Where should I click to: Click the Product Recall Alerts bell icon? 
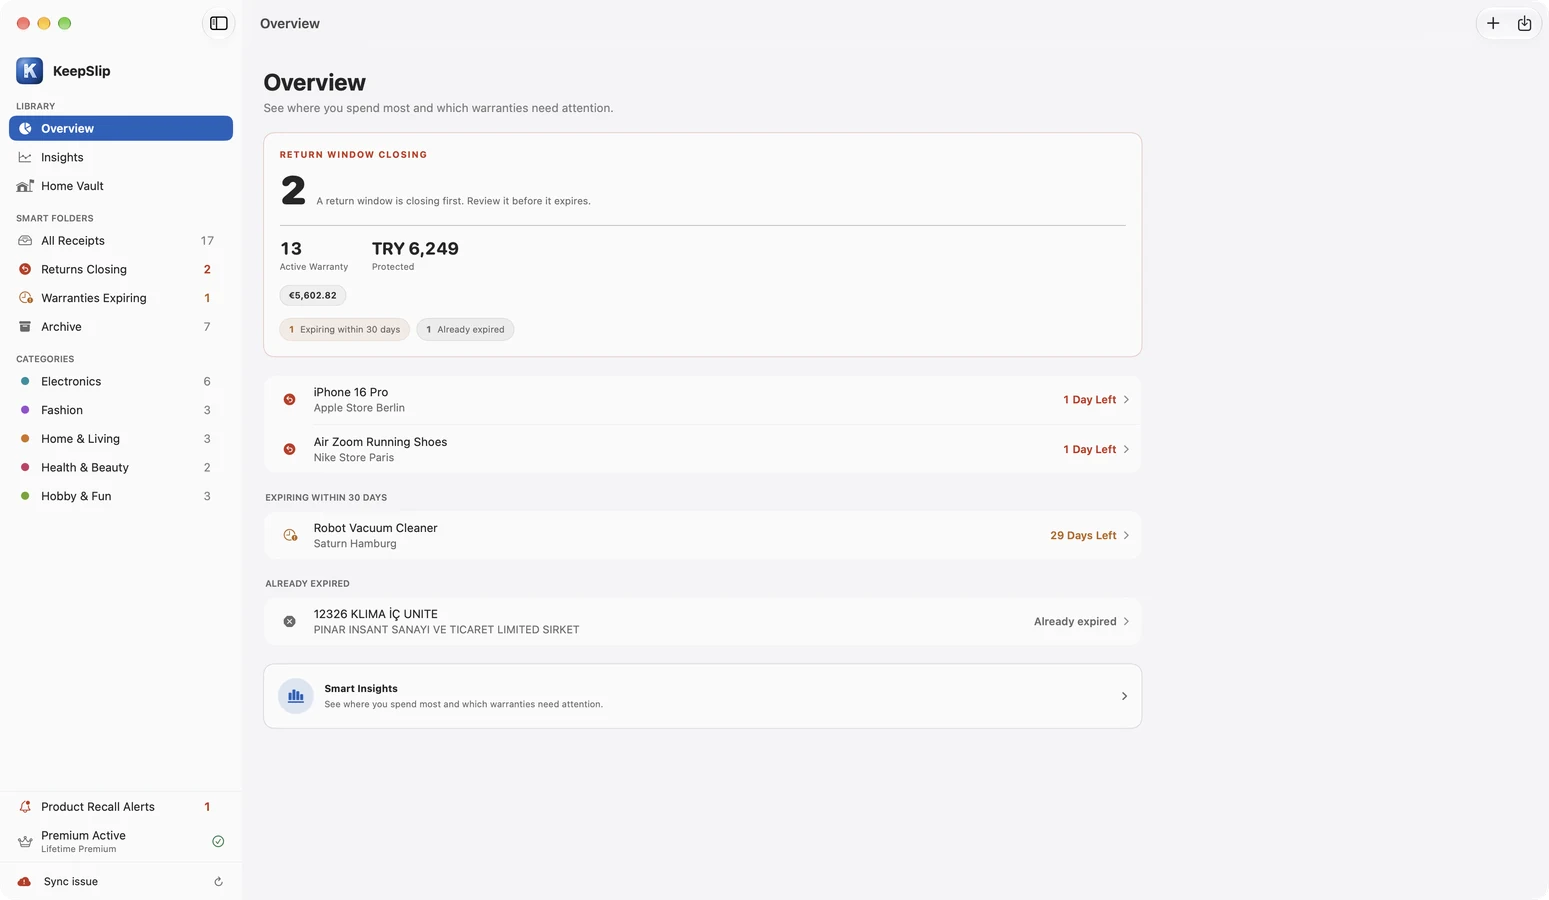[x=25, y=807]
